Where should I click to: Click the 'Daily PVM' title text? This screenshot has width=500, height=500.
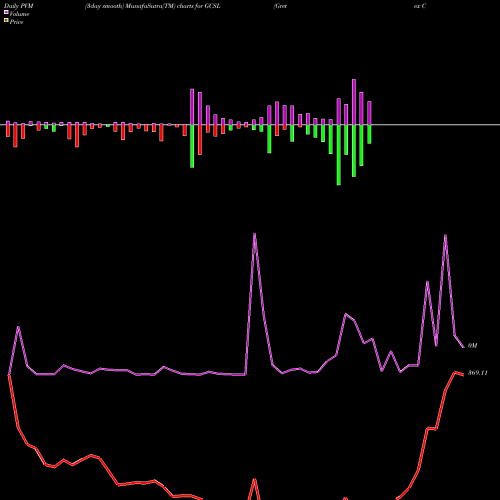click(x=19, y=6)
